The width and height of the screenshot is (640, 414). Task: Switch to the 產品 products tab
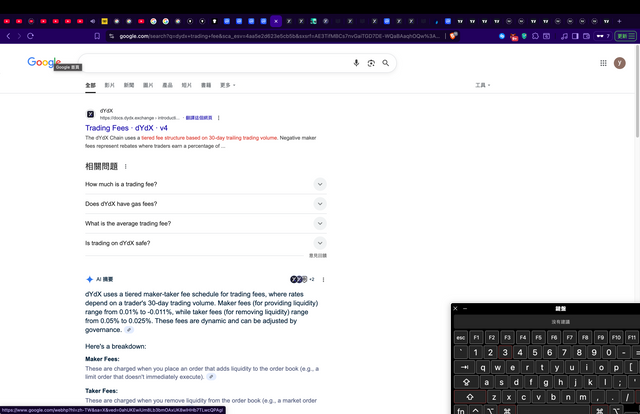tap(167, 85)
